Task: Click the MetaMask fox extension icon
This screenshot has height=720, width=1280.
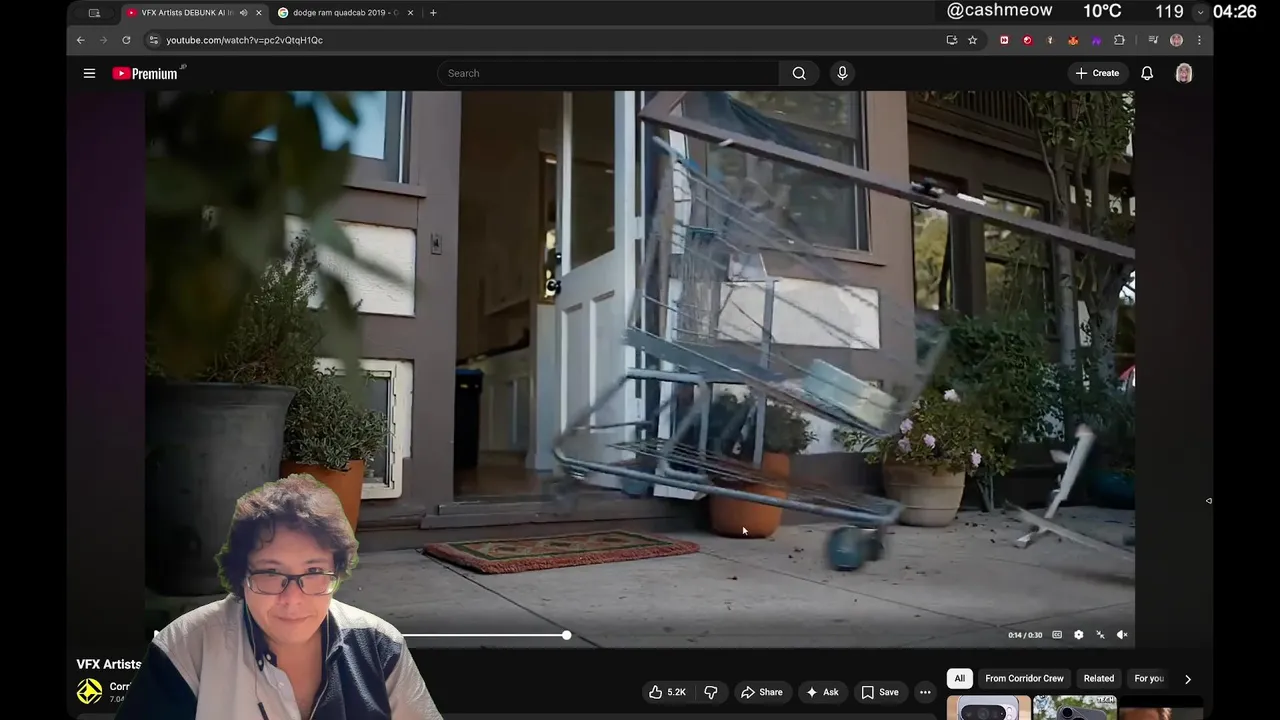Action: tap(1073, 40)
